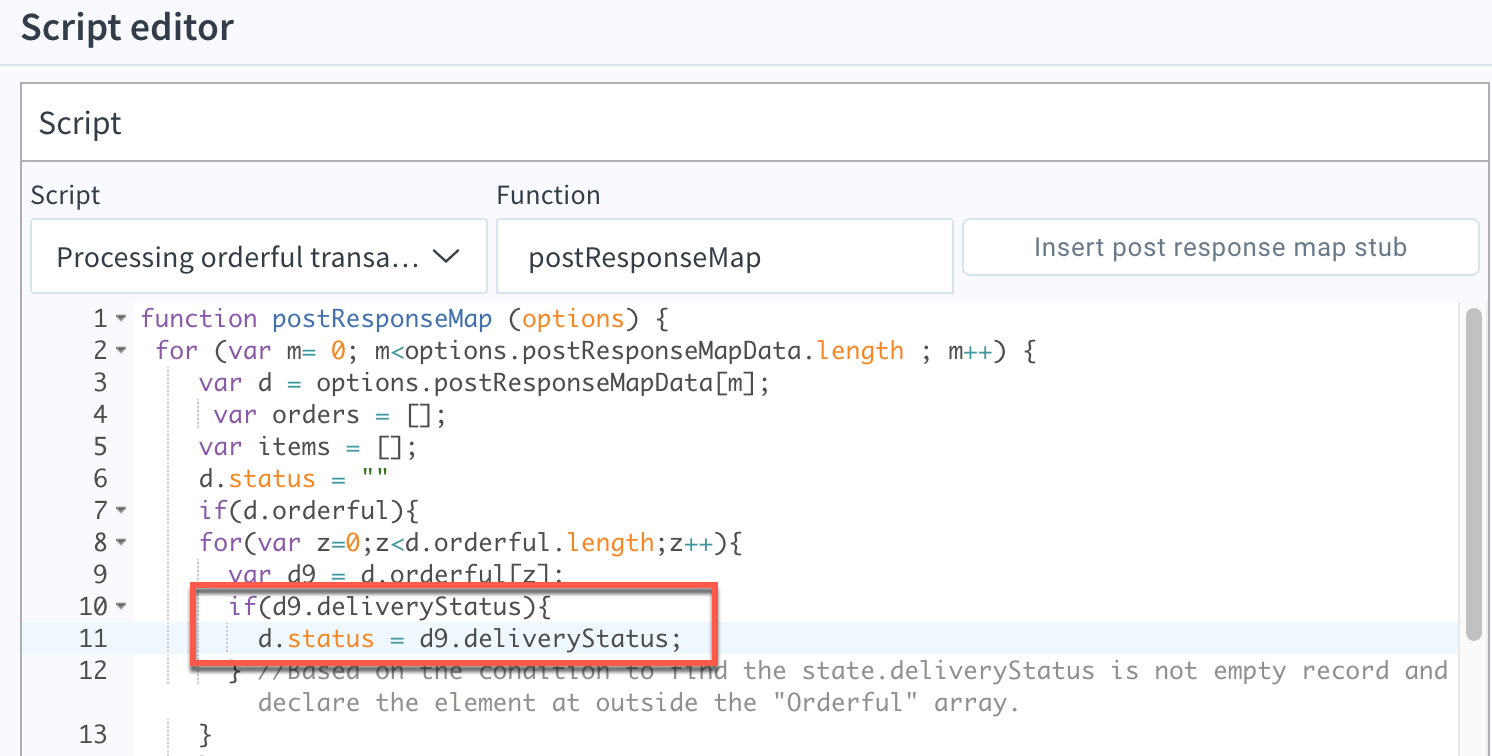The height and width of the screenshot is (756, 1492).
Task: Click line number 11 in gutter
Action: coord(92,639)
